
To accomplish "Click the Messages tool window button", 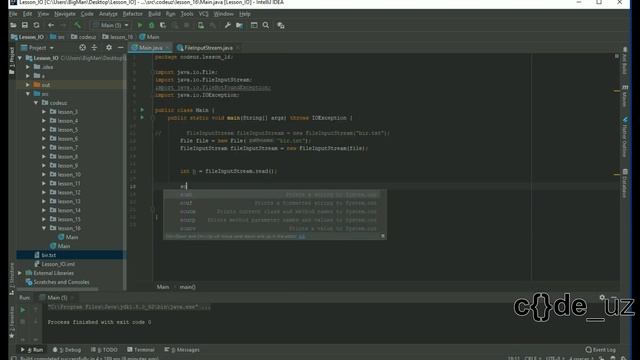I will 182,350.
